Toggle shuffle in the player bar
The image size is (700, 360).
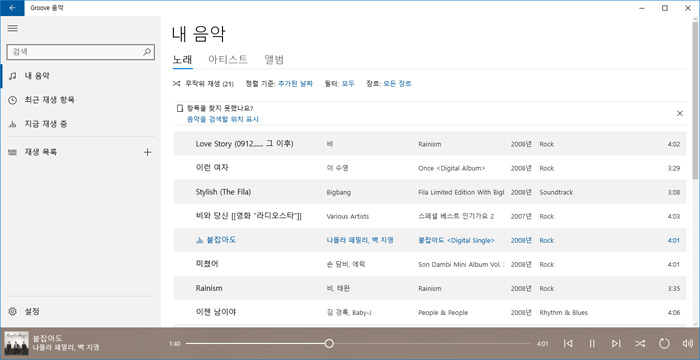640,343
